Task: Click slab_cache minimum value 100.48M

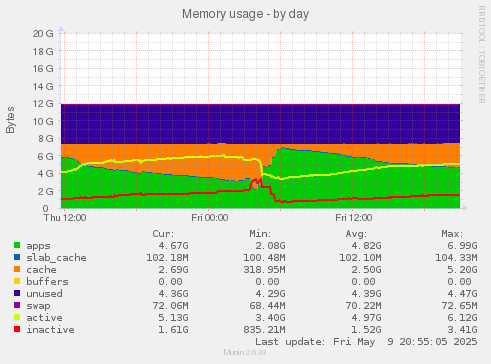Action: coord(264,258)
